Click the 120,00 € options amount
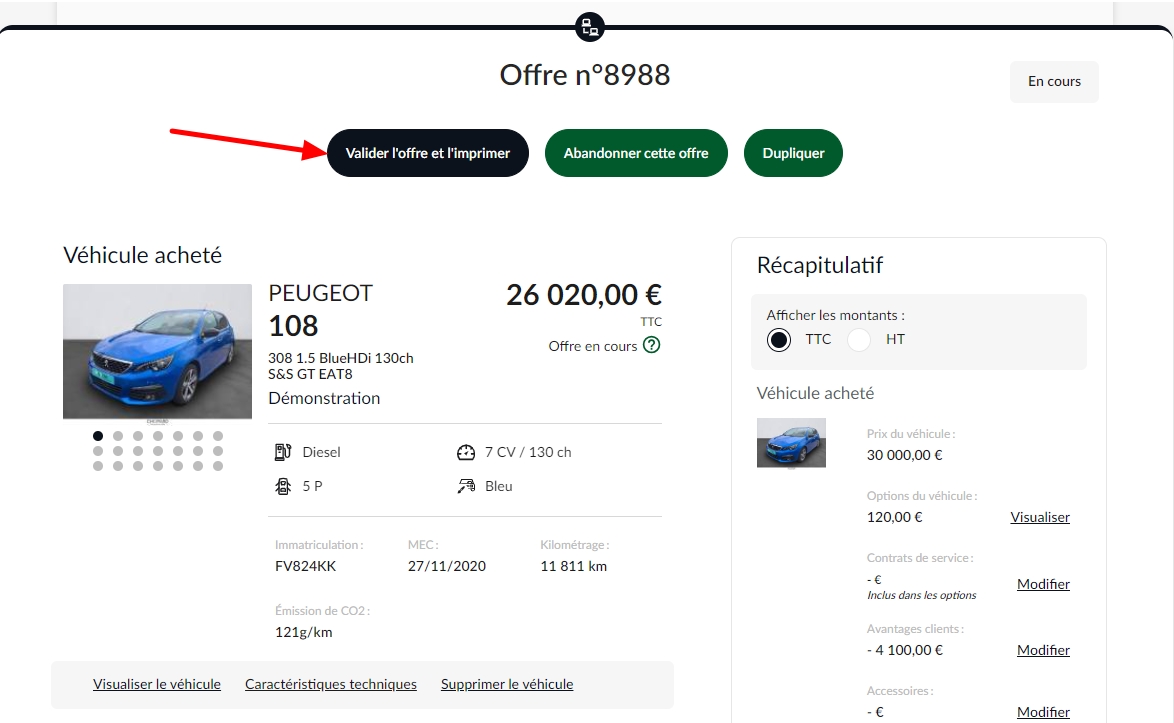Viewport: 1174px width, 723px height. tap(895, 517)
